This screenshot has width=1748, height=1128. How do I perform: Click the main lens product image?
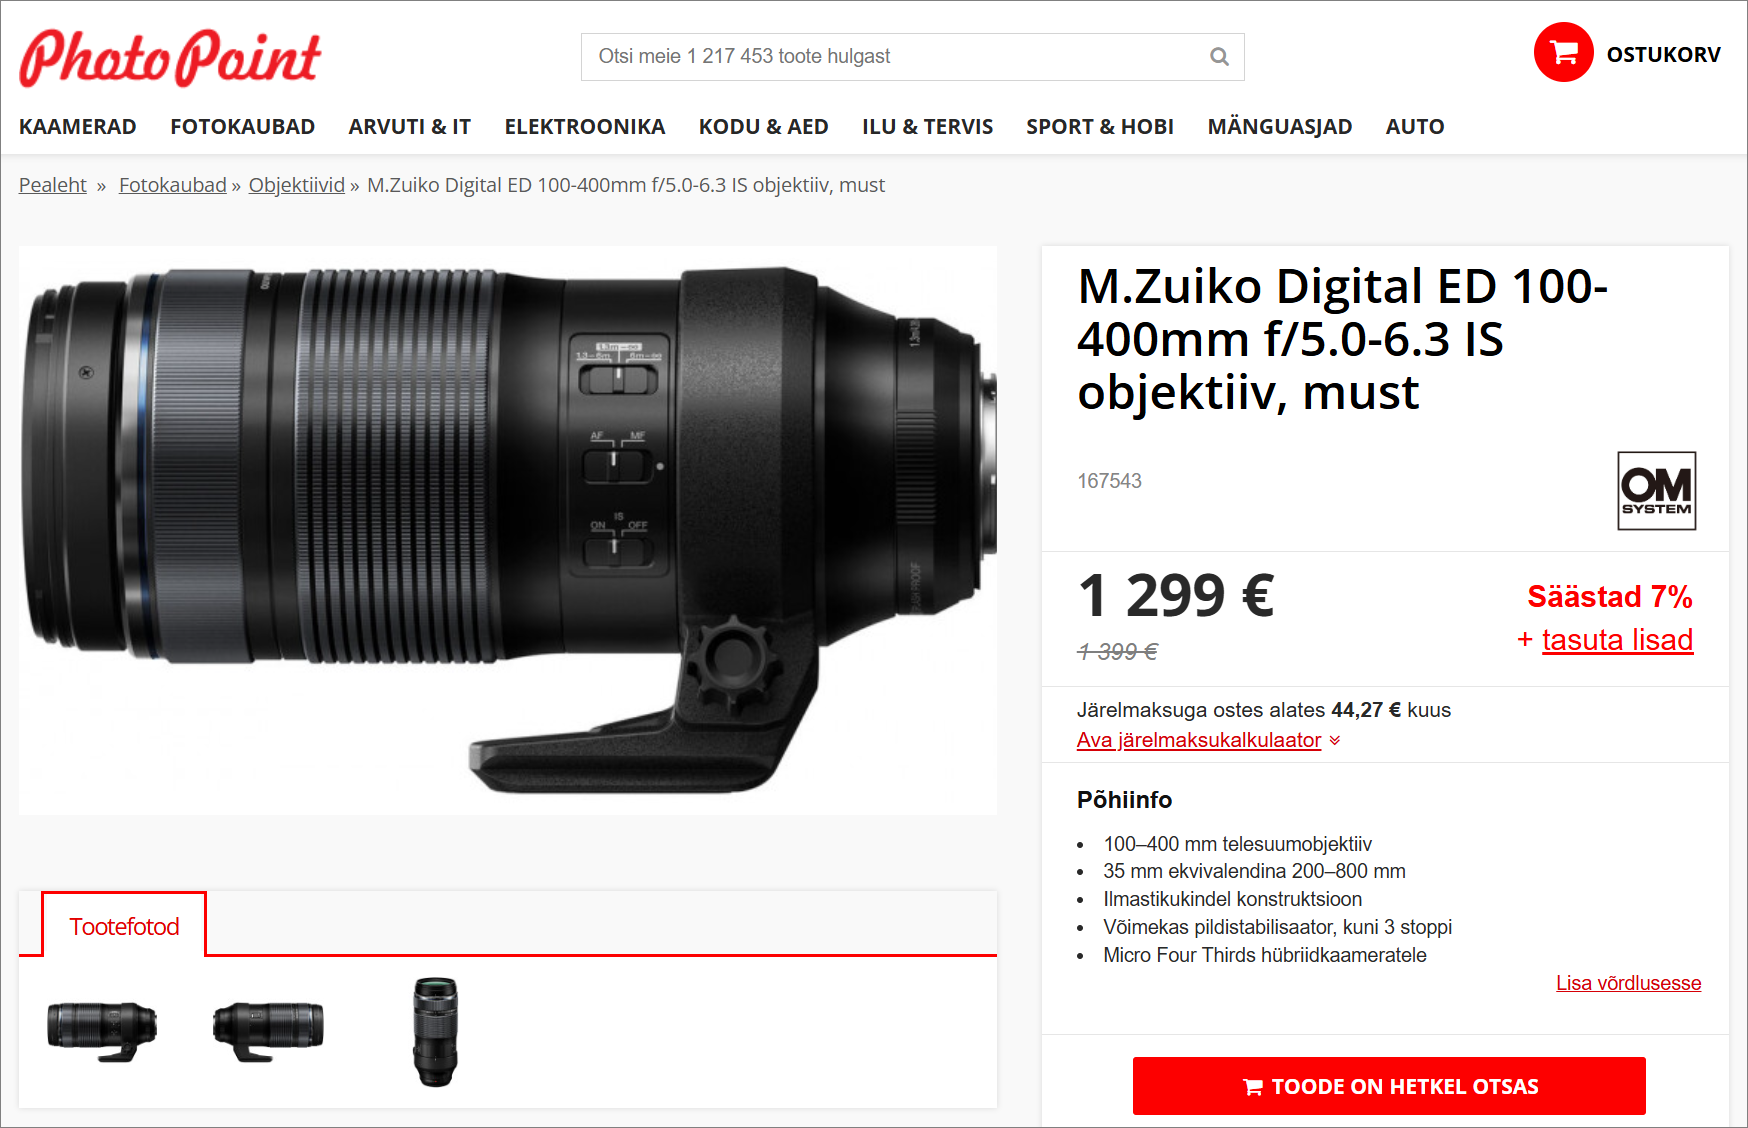[x=508, y=530]
